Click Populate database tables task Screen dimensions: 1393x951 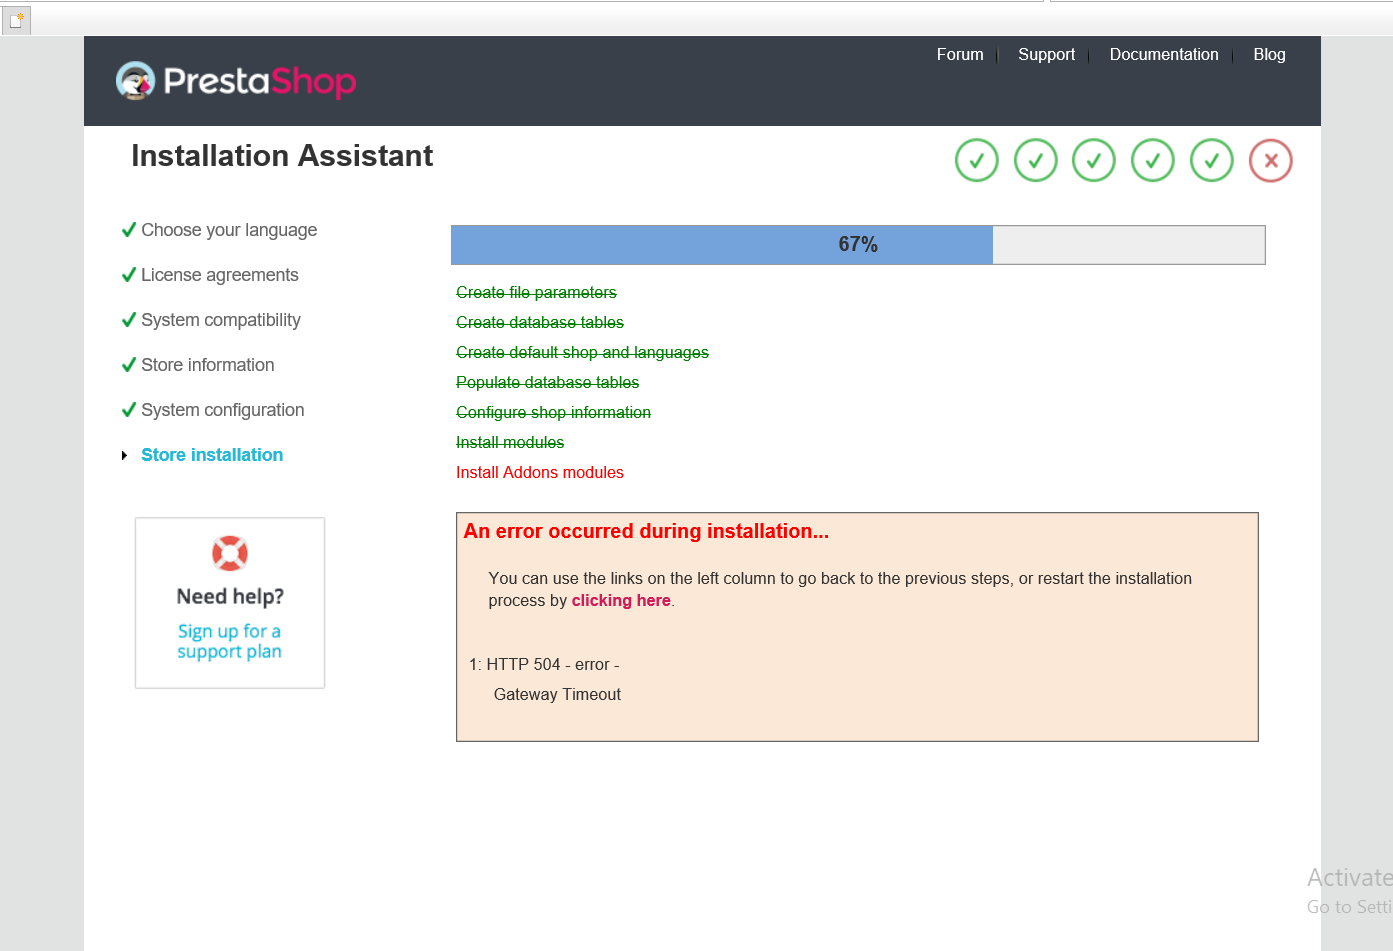click(547, 382)
